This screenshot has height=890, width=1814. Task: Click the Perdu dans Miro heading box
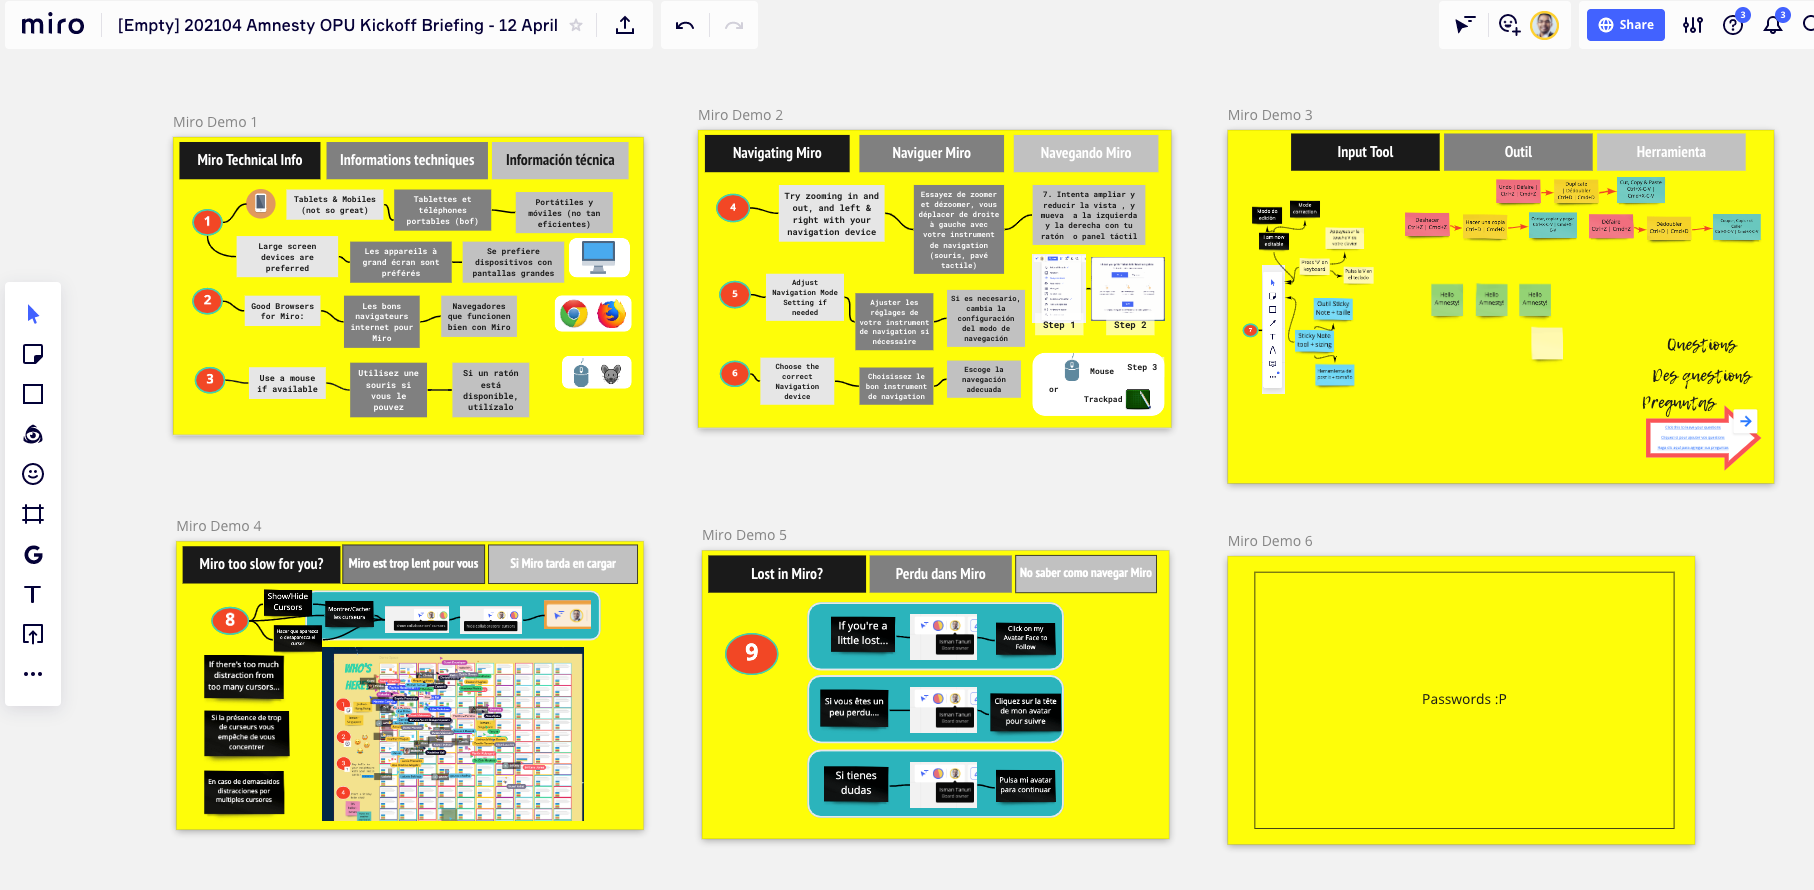[x=940, y=574]
